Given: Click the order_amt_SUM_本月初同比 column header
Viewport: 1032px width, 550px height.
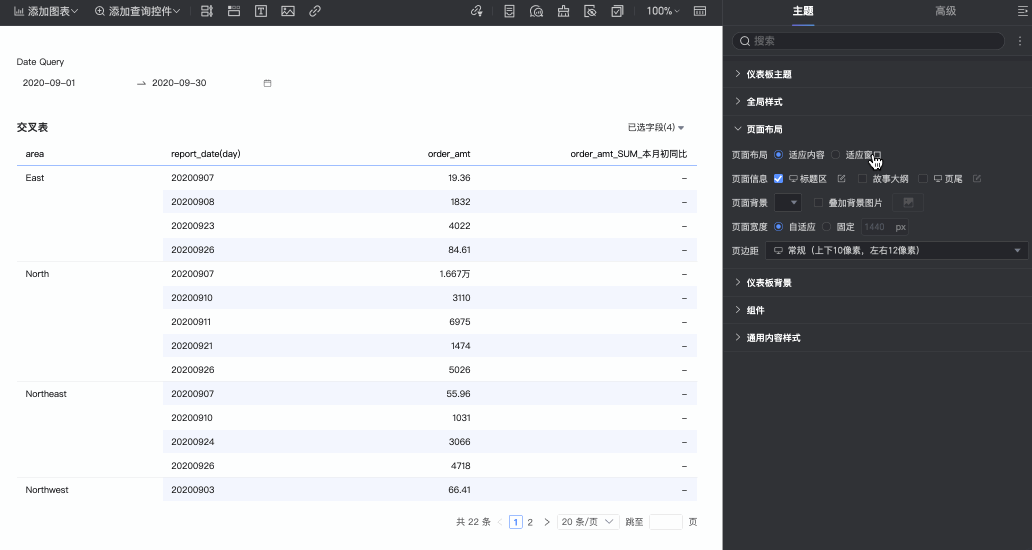Looking at the screenshot, I should pyautogui.click(x=629, y=154).
